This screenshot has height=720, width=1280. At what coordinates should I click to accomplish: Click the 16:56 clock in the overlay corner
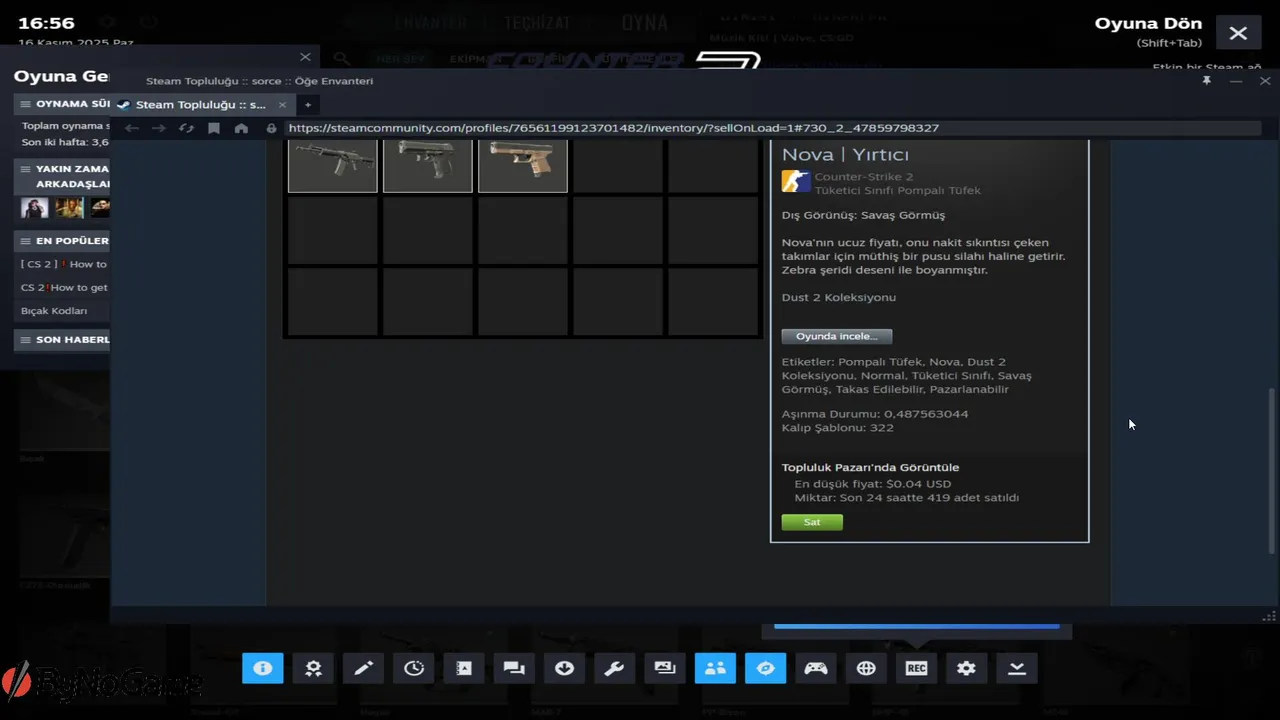(47, 23)
